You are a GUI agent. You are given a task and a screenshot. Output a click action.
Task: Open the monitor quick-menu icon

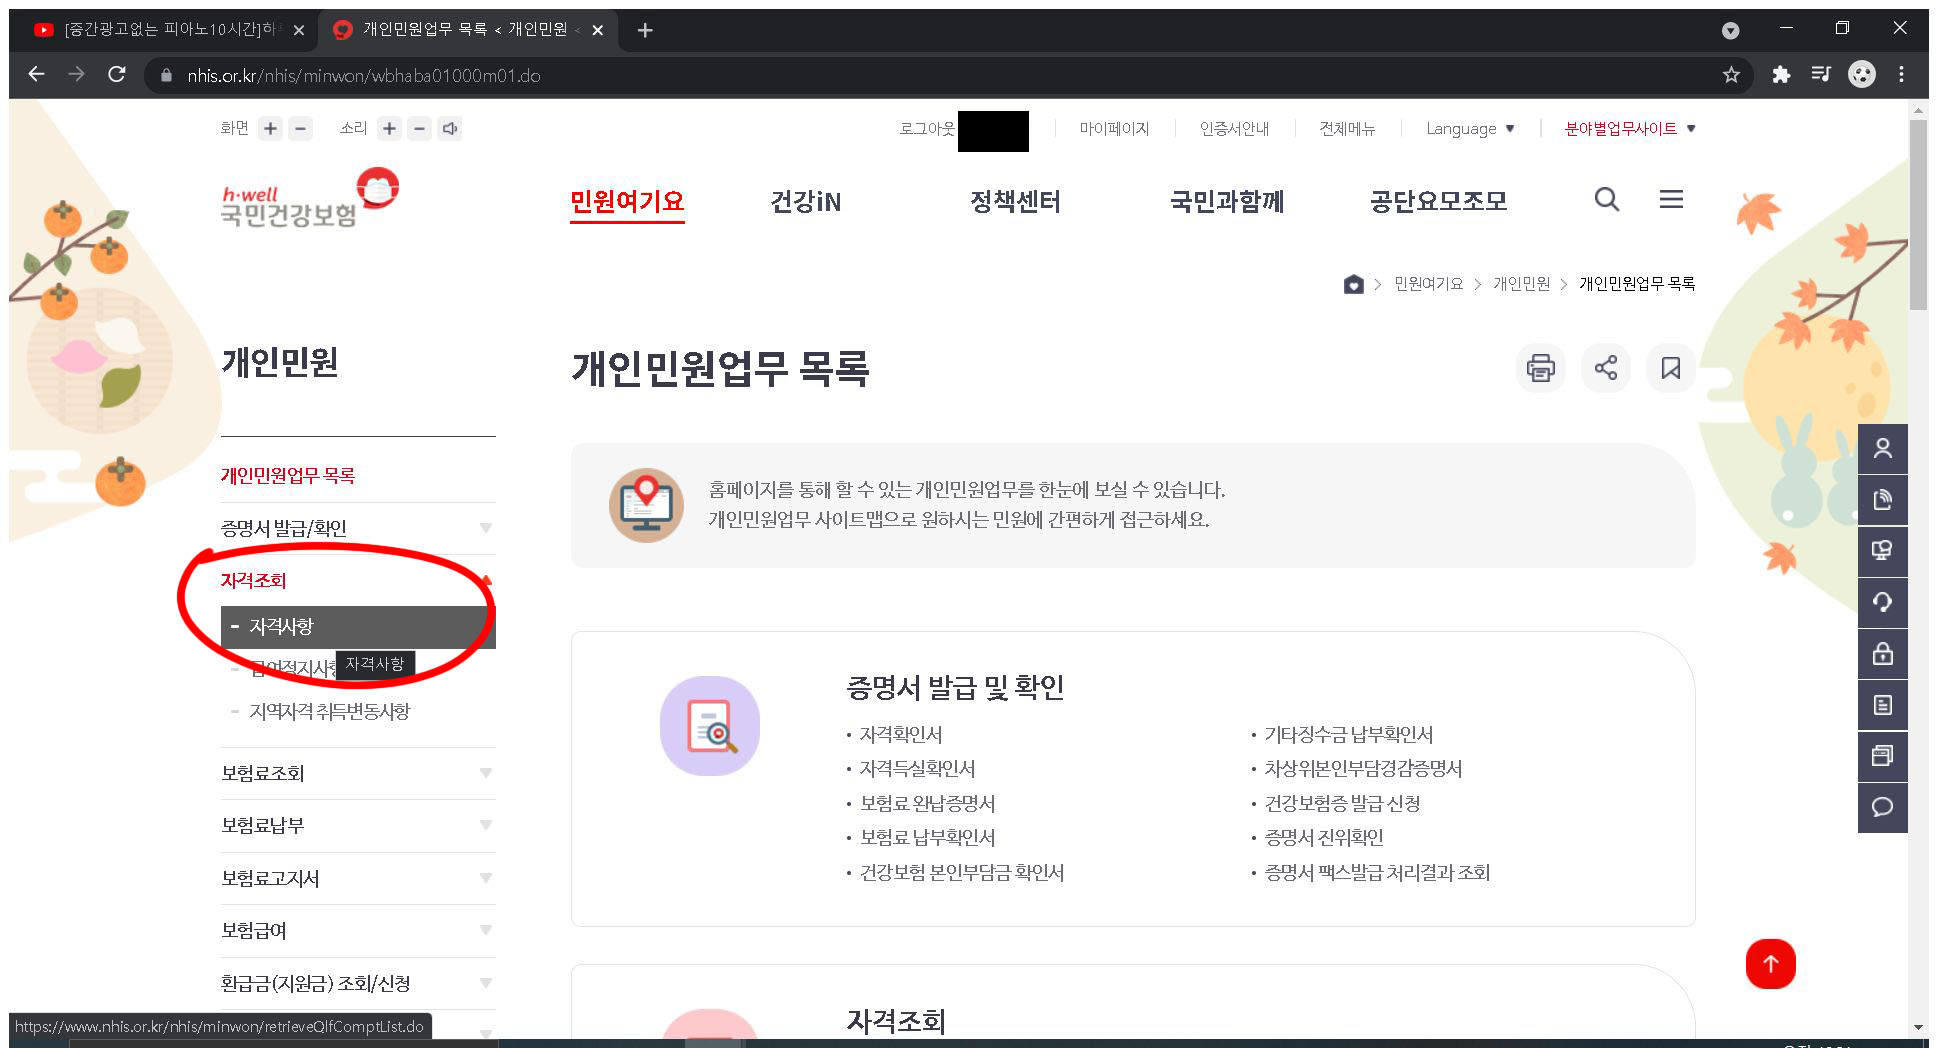(x=1883, y=551)
